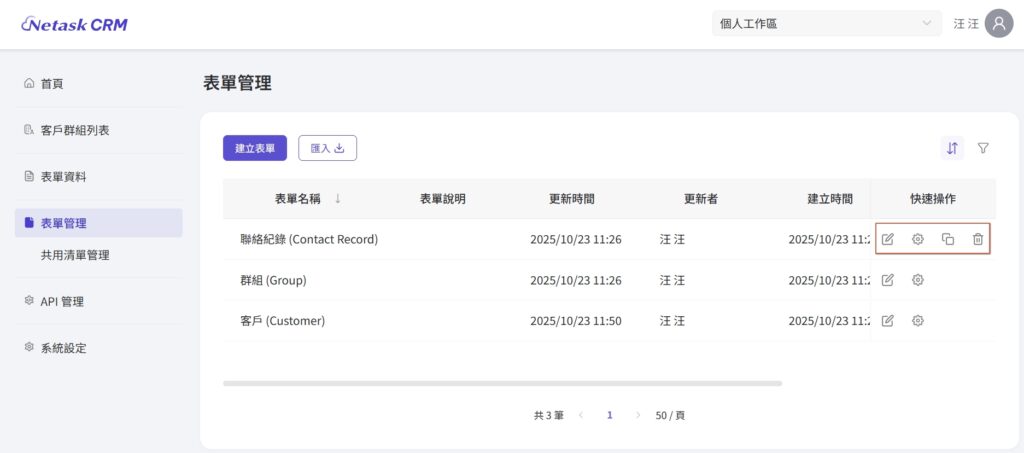Click the 建立表單 button
This screenshot has width=1024, height=453.
click(x=255, y=148)
